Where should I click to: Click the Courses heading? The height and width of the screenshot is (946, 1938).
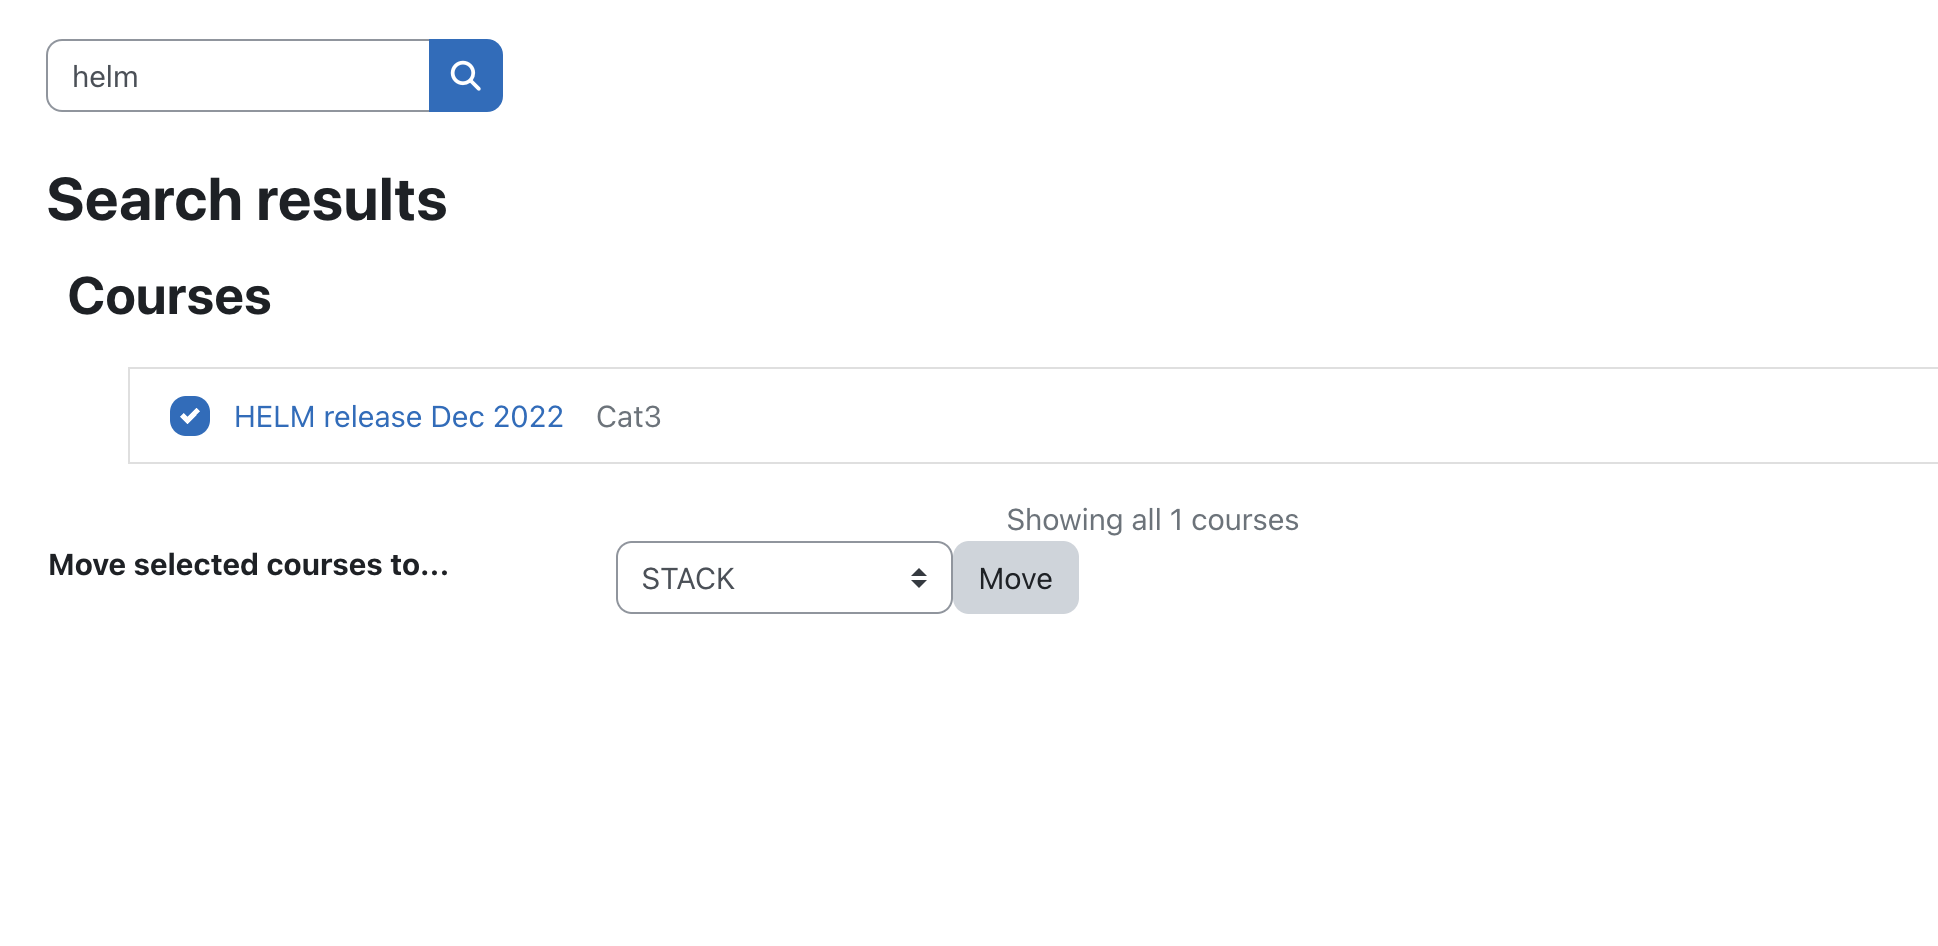click(x=169, y=296)
